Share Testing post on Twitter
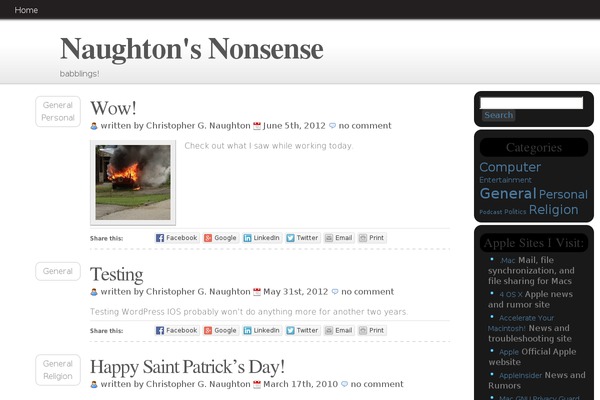 tap(302, 330)
